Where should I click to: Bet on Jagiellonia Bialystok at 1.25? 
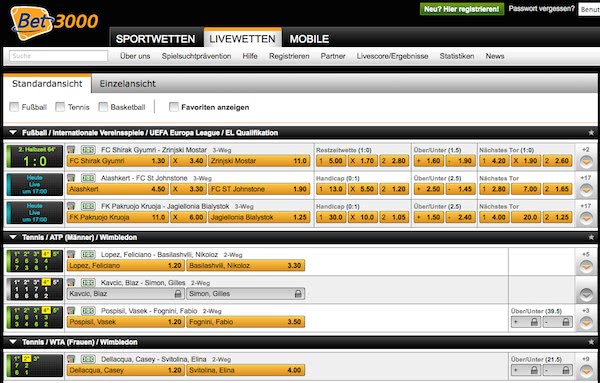259,217
